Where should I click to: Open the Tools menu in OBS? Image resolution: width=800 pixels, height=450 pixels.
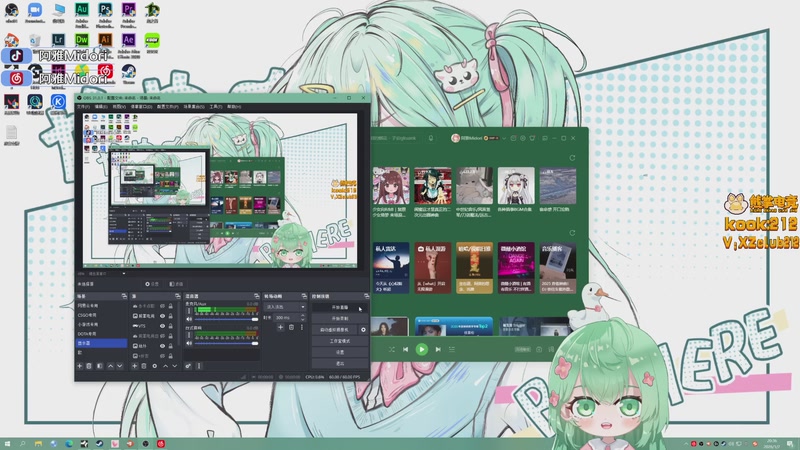(x=216, y=107)
